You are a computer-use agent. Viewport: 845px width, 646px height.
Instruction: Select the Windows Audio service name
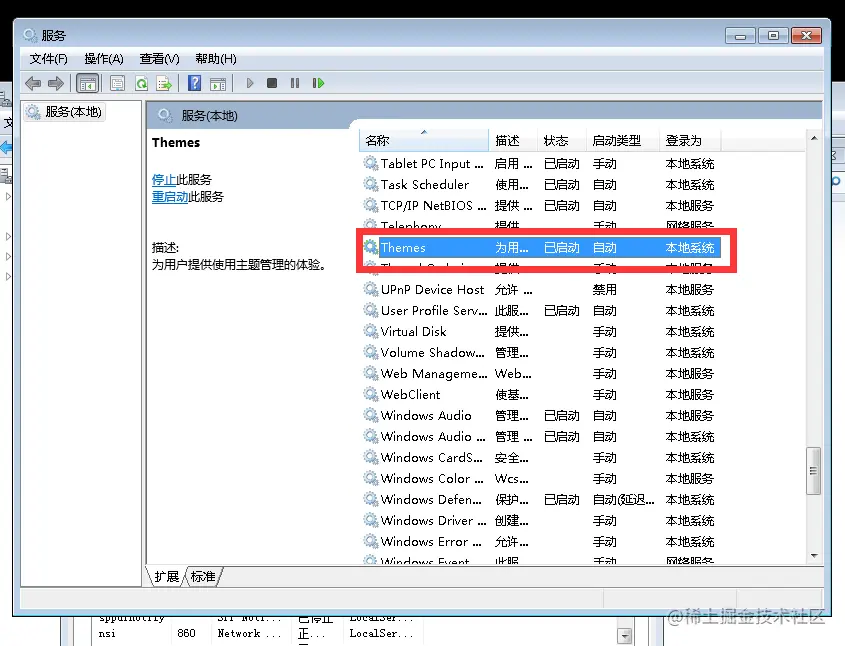point(426,415)
